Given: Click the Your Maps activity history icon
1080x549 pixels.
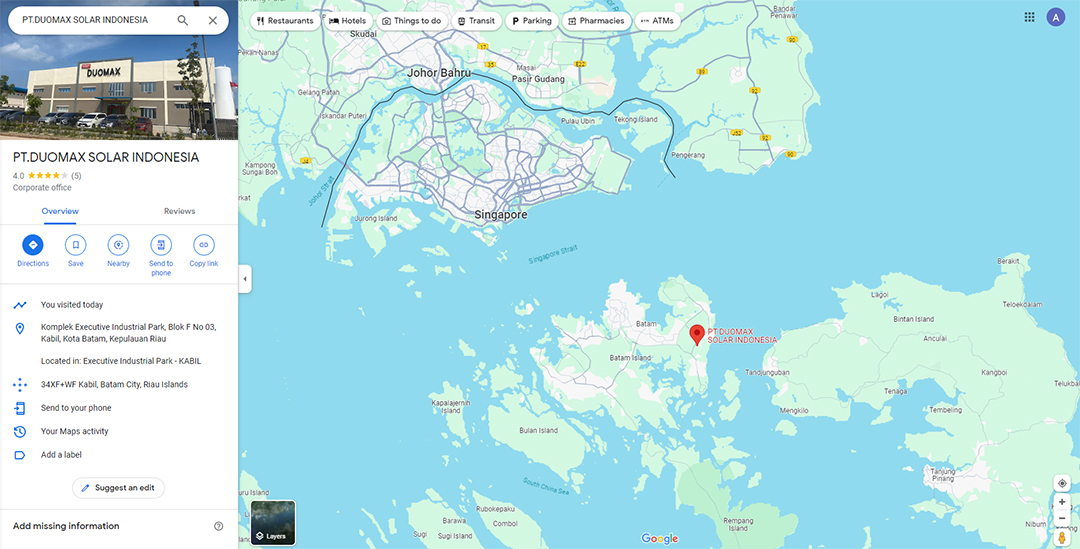Looking at the screenshot, I should 20,431.
